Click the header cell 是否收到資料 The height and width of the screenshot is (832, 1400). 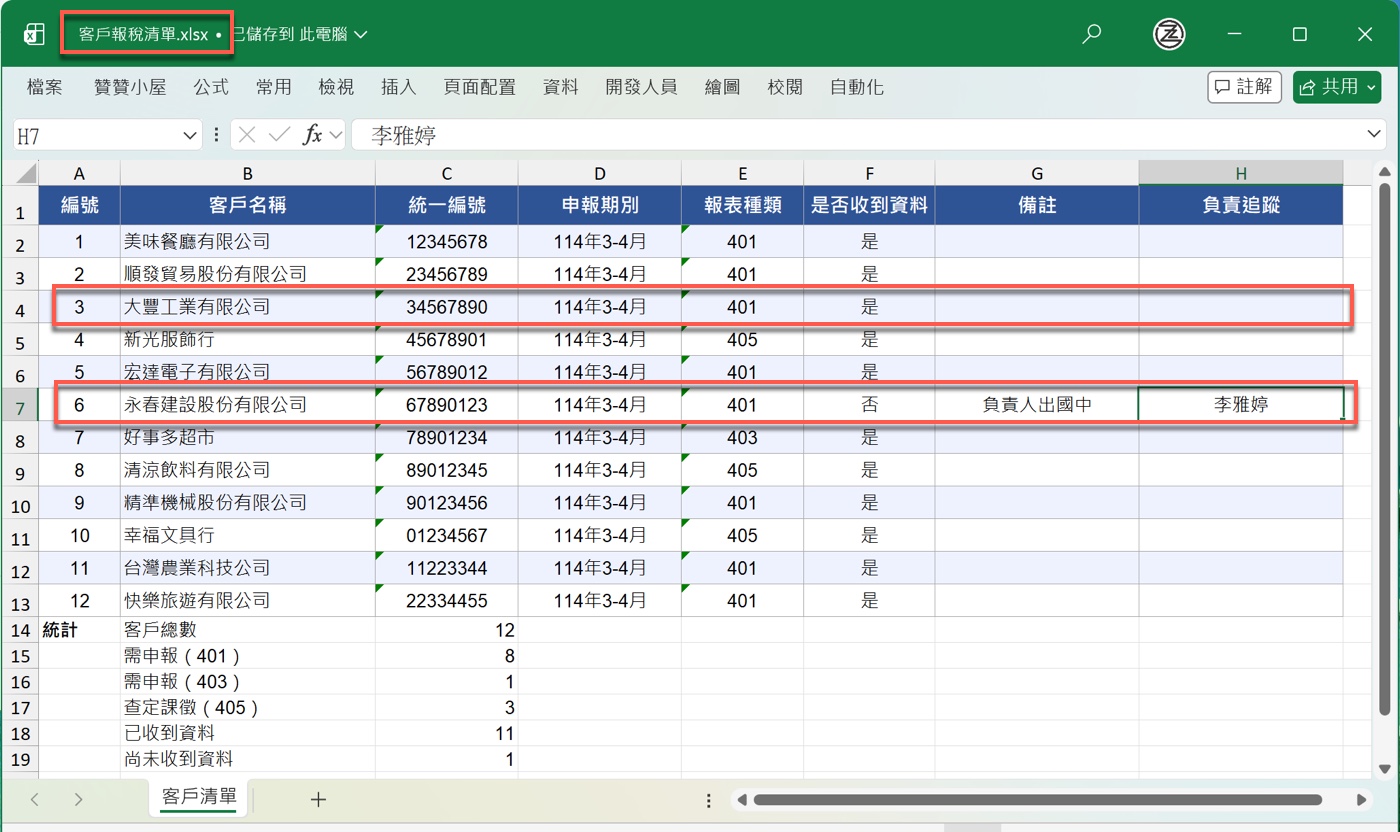tap(869, 206)
